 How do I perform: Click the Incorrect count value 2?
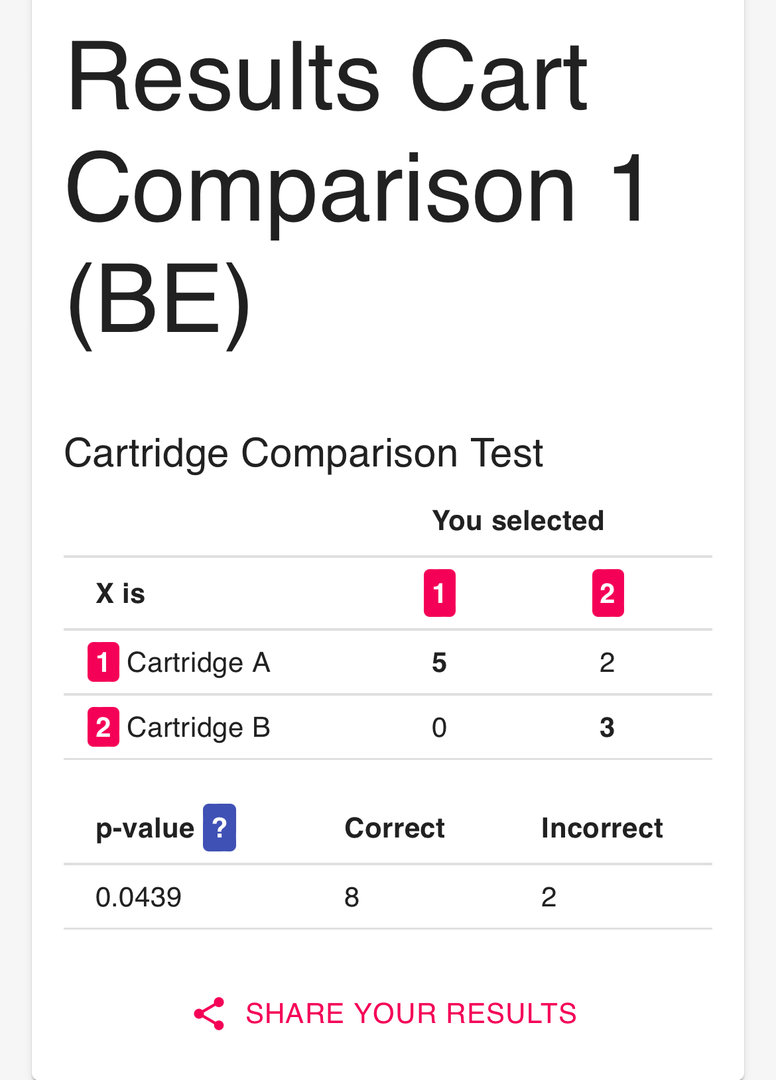(x=548, y=897)
